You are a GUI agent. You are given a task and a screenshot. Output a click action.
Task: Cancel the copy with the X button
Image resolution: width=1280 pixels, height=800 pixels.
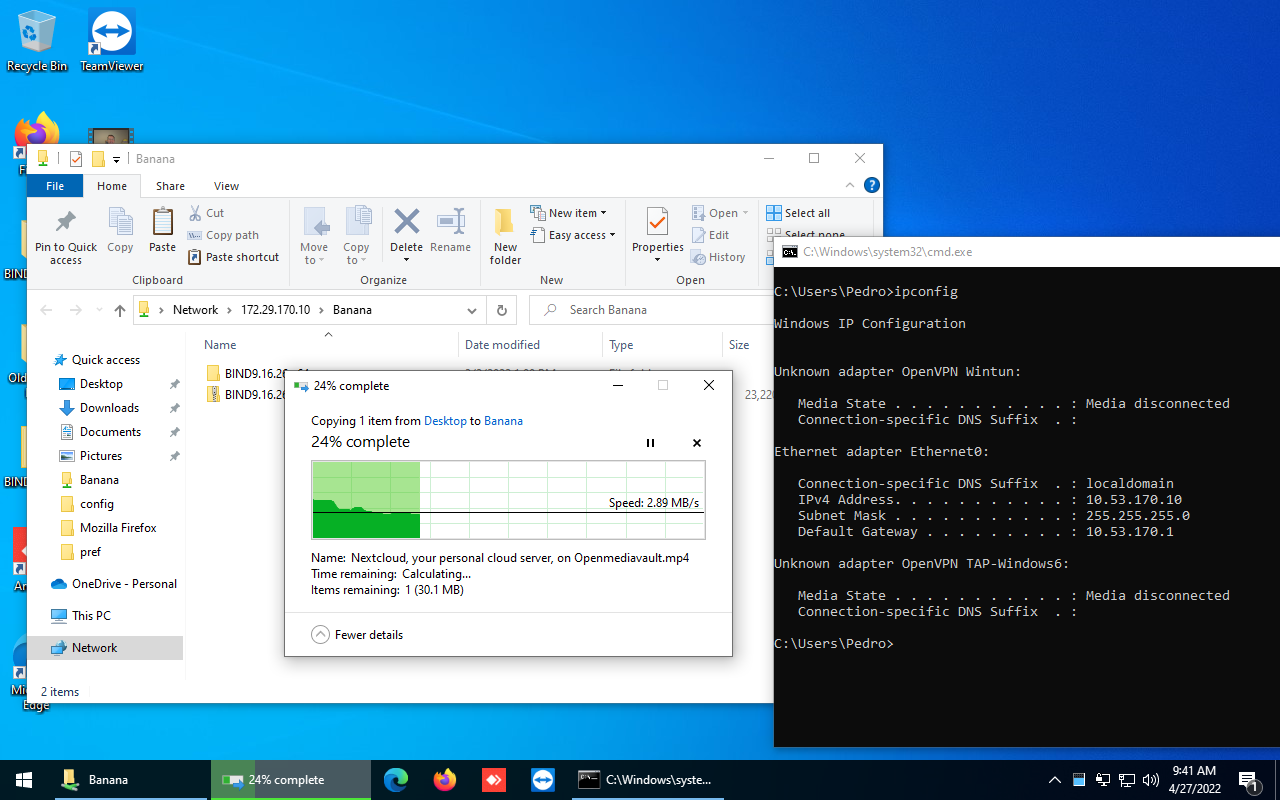[697, 443]
